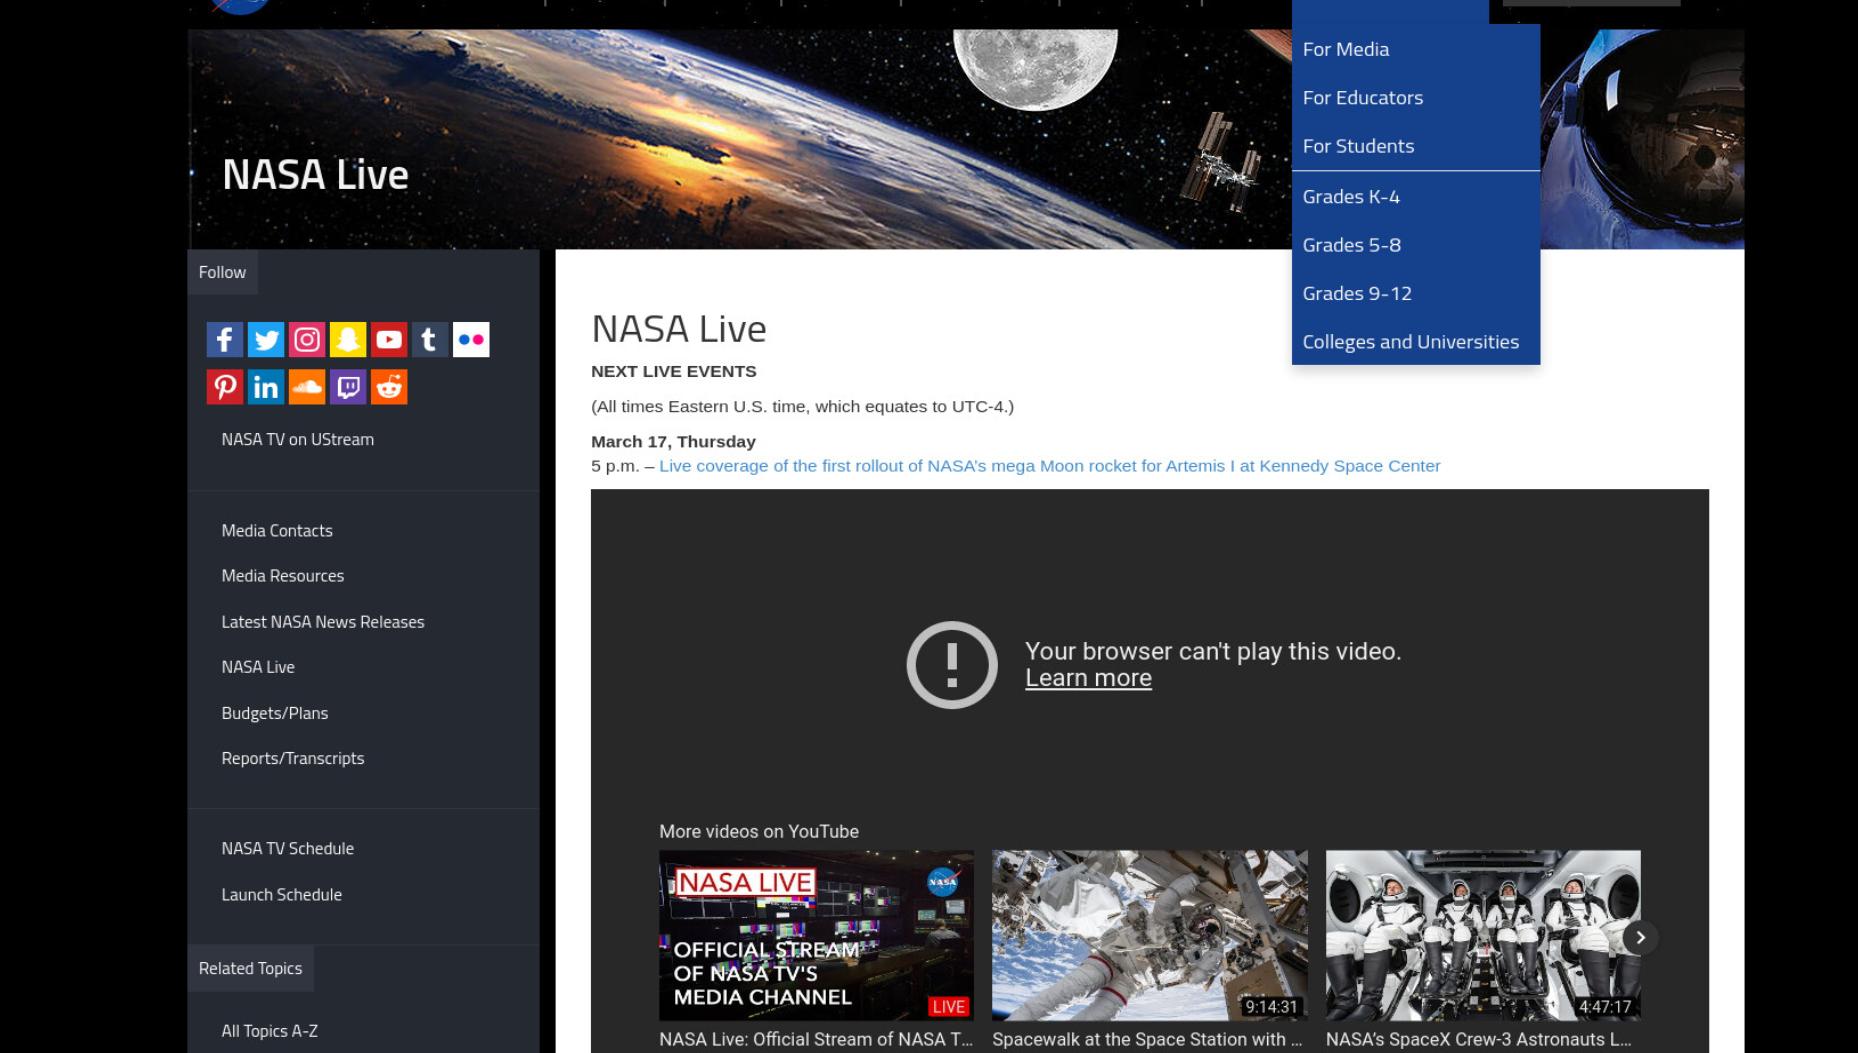Open NASA's YouTube channel icon
Viewport: 1858px width, 1053px height.
click(x=389, y=340)
